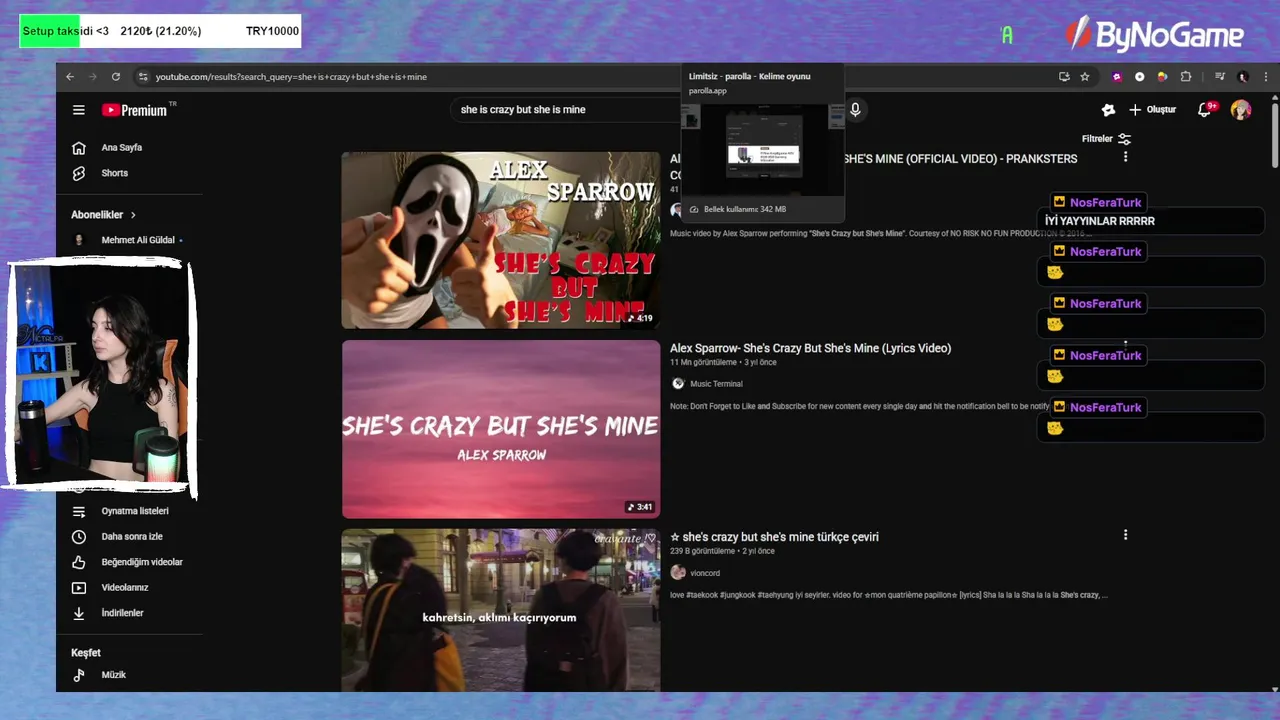Click the Oluştur create button
Image resolution: width=1280 pixels, height=720 pixels.
1153,110
